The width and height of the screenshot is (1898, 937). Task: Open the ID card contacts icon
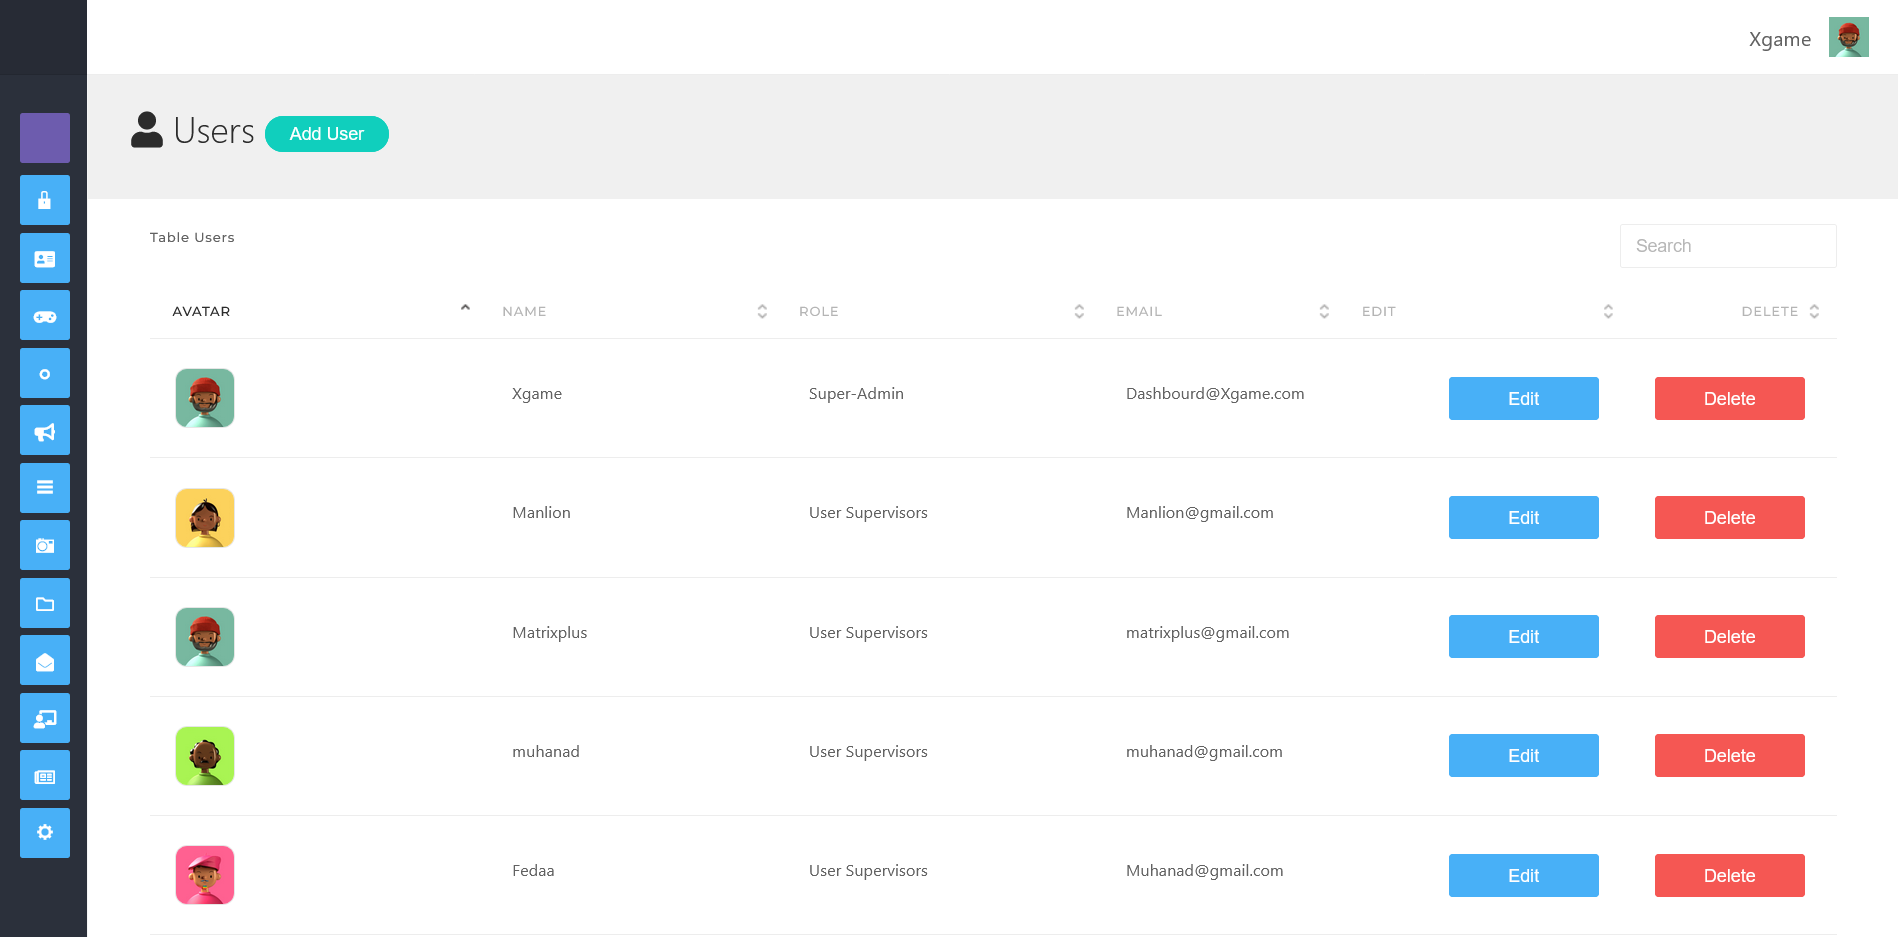pyautogui.click(x=44, y=258)
